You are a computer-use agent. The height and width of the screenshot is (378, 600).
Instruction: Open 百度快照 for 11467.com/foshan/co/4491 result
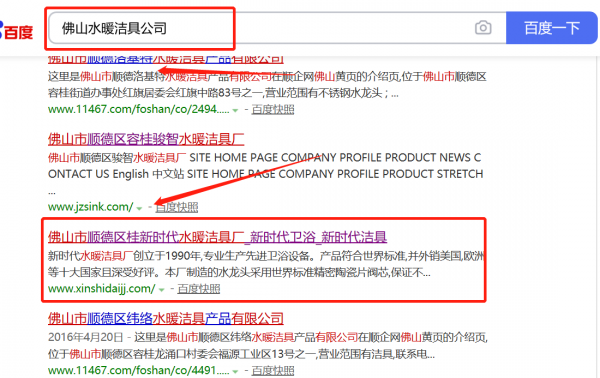coord(273,371)
